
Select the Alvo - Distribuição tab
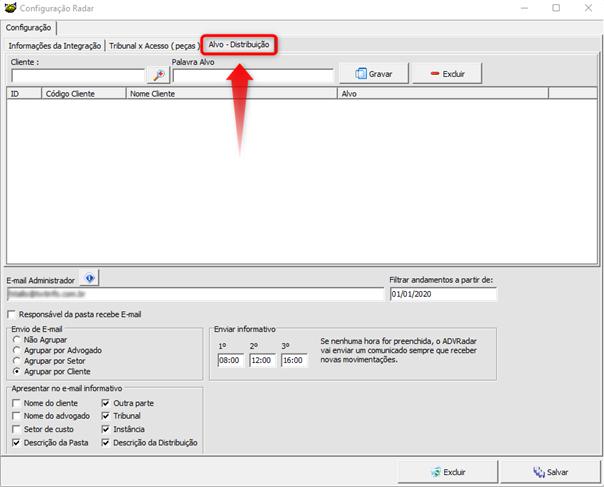tap(239, 45)
